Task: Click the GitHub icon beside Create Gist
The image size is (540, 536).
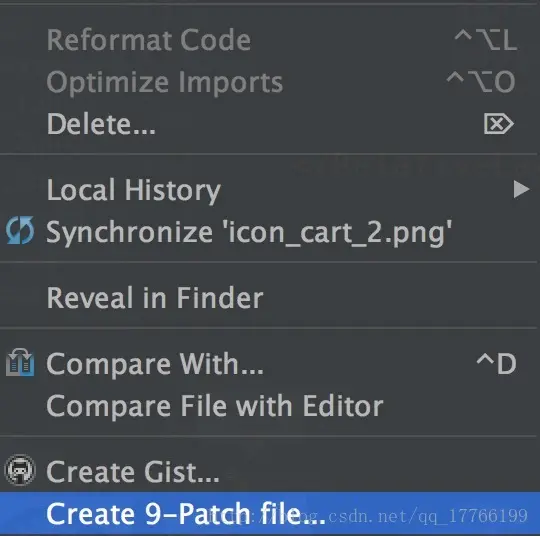Action: (20, 470)
